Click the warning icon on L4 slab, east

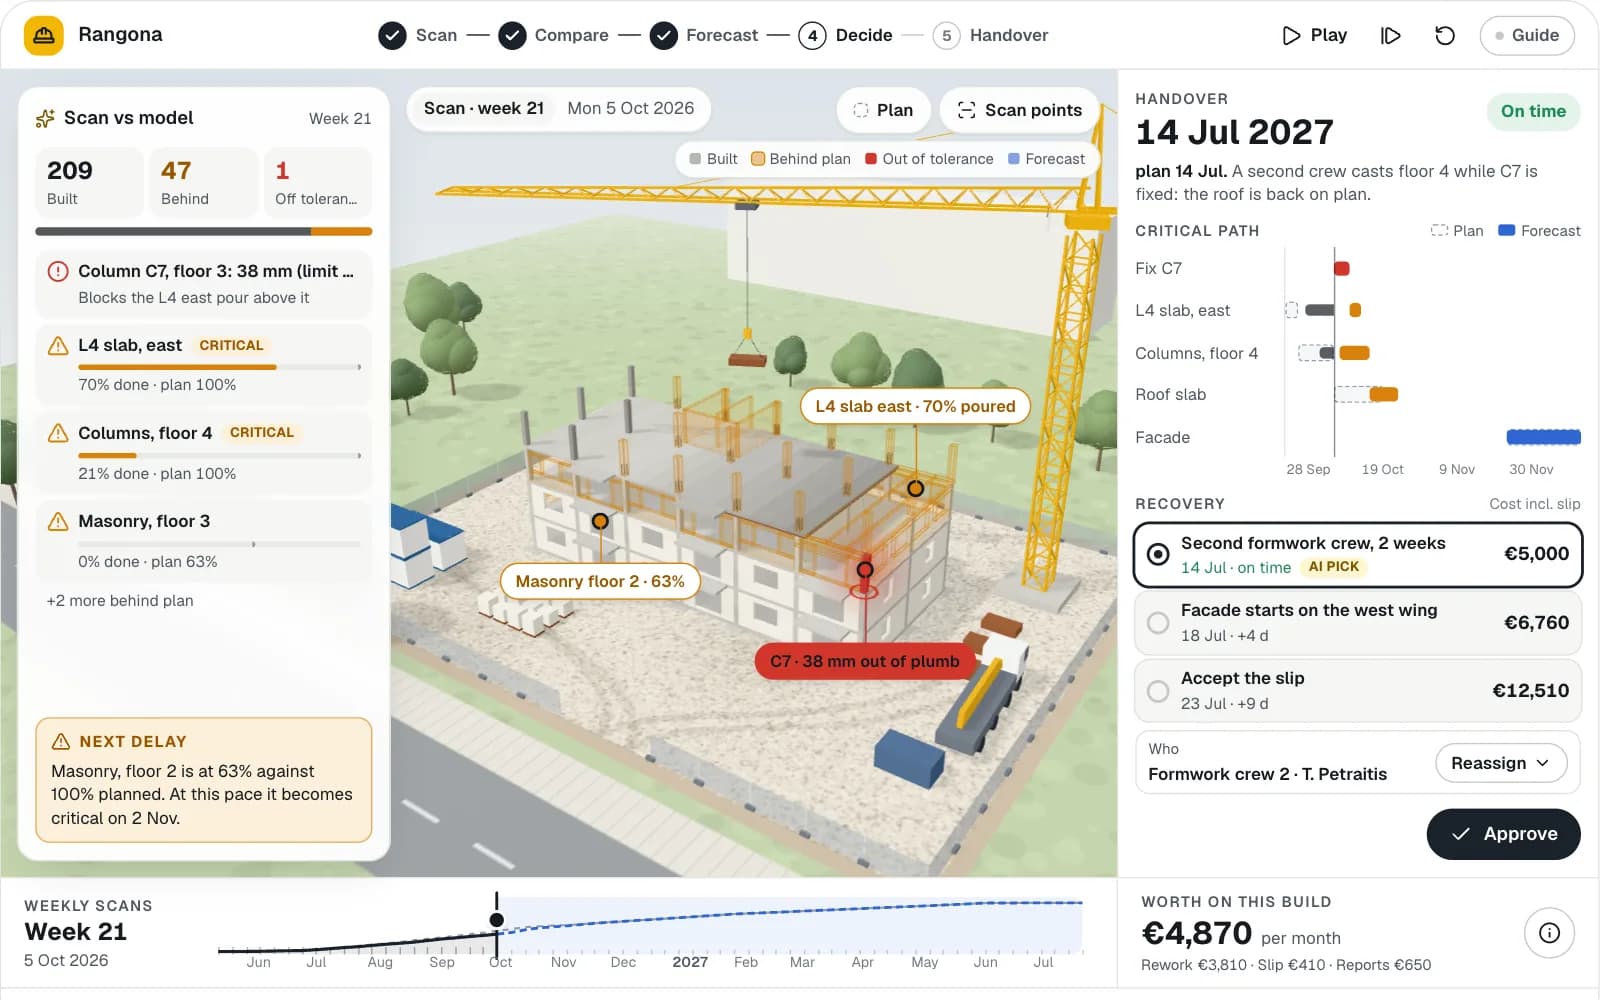coord(58,346)
